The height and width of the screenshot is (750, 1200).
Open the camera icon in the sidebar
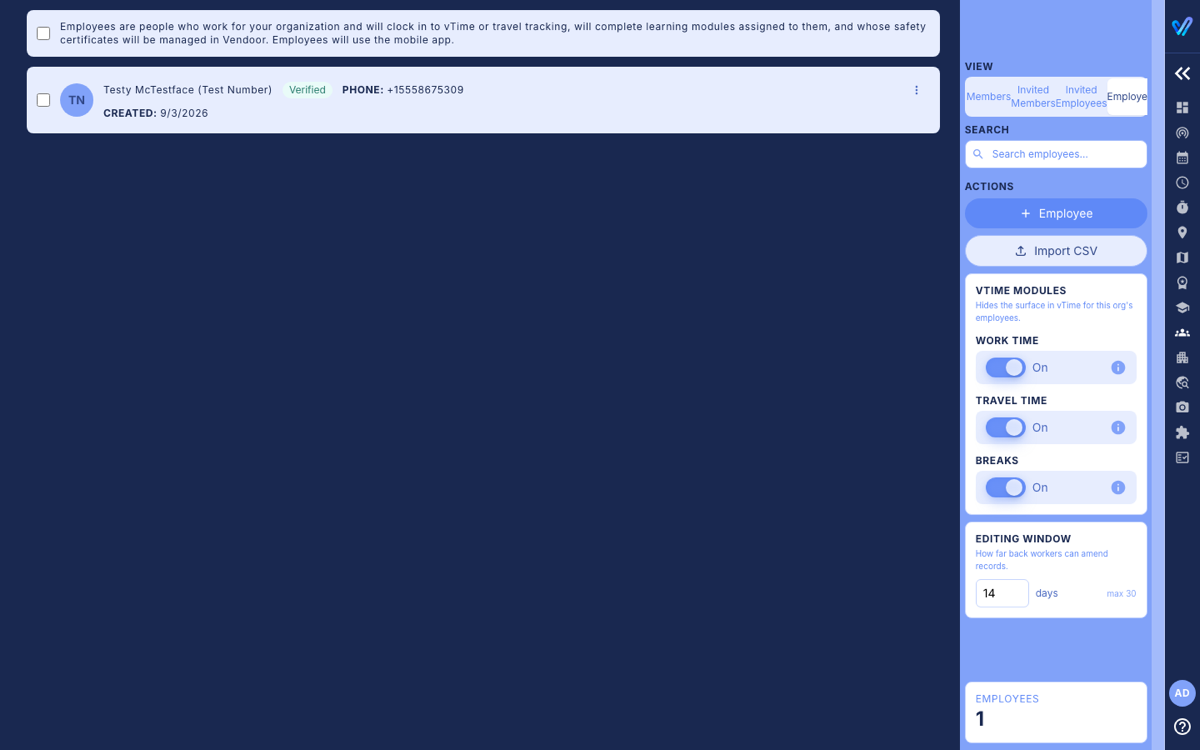[1182, 407]
